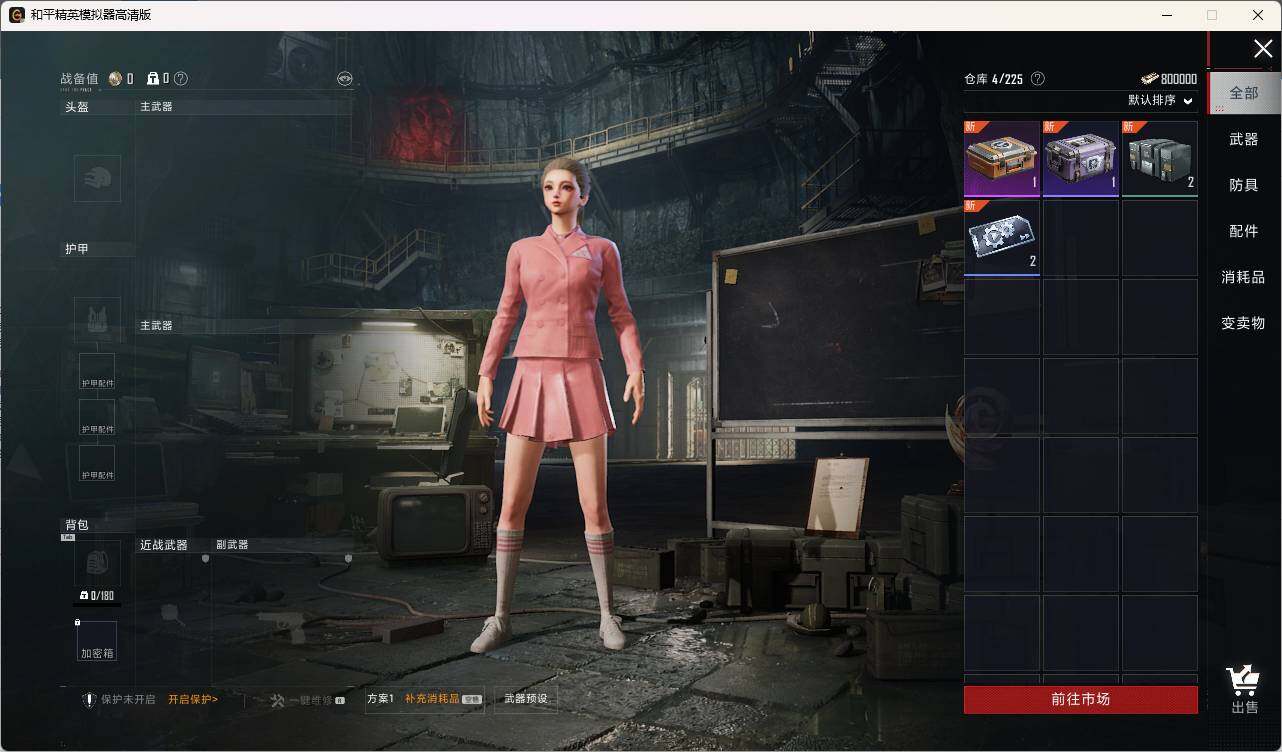Viewport: 1282px width, 752px height.
Task: Click the character model in pink suit
Action: (x=560, y=405)
